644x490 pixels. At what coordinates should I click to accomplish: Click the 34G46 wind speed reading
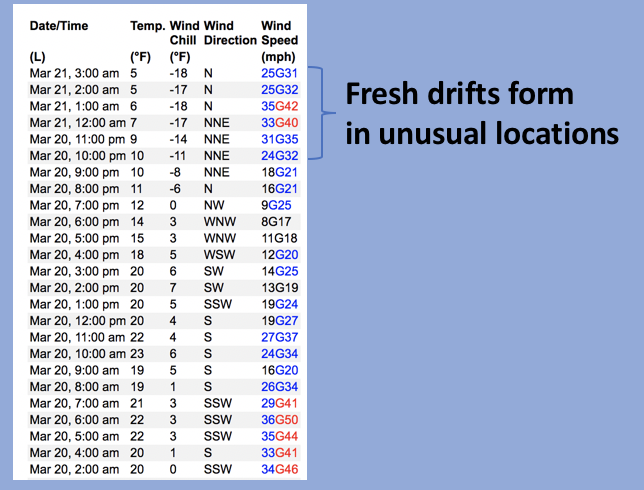[279, 469]
